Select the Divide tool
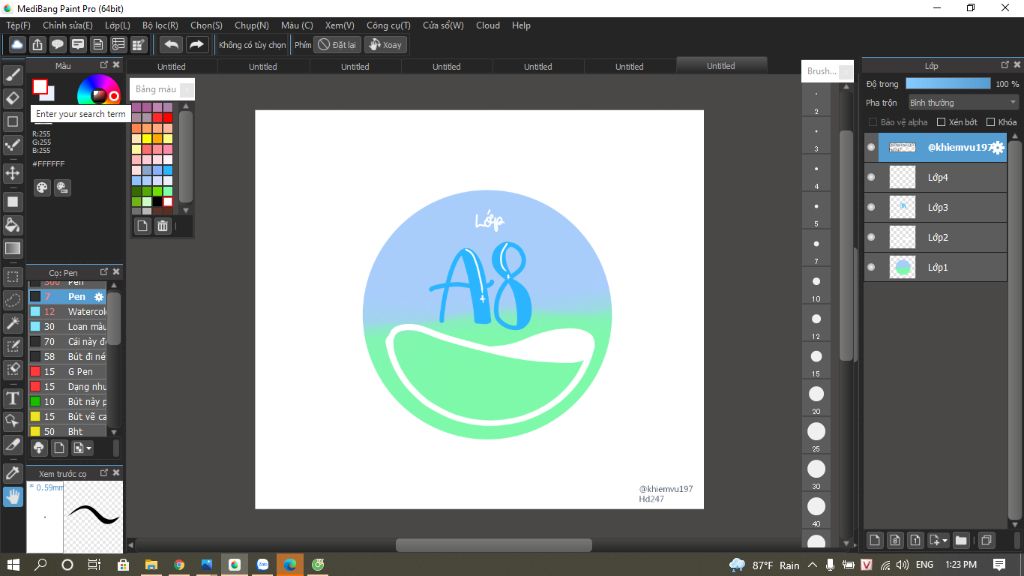1024x576 pixels. point(12,445)
